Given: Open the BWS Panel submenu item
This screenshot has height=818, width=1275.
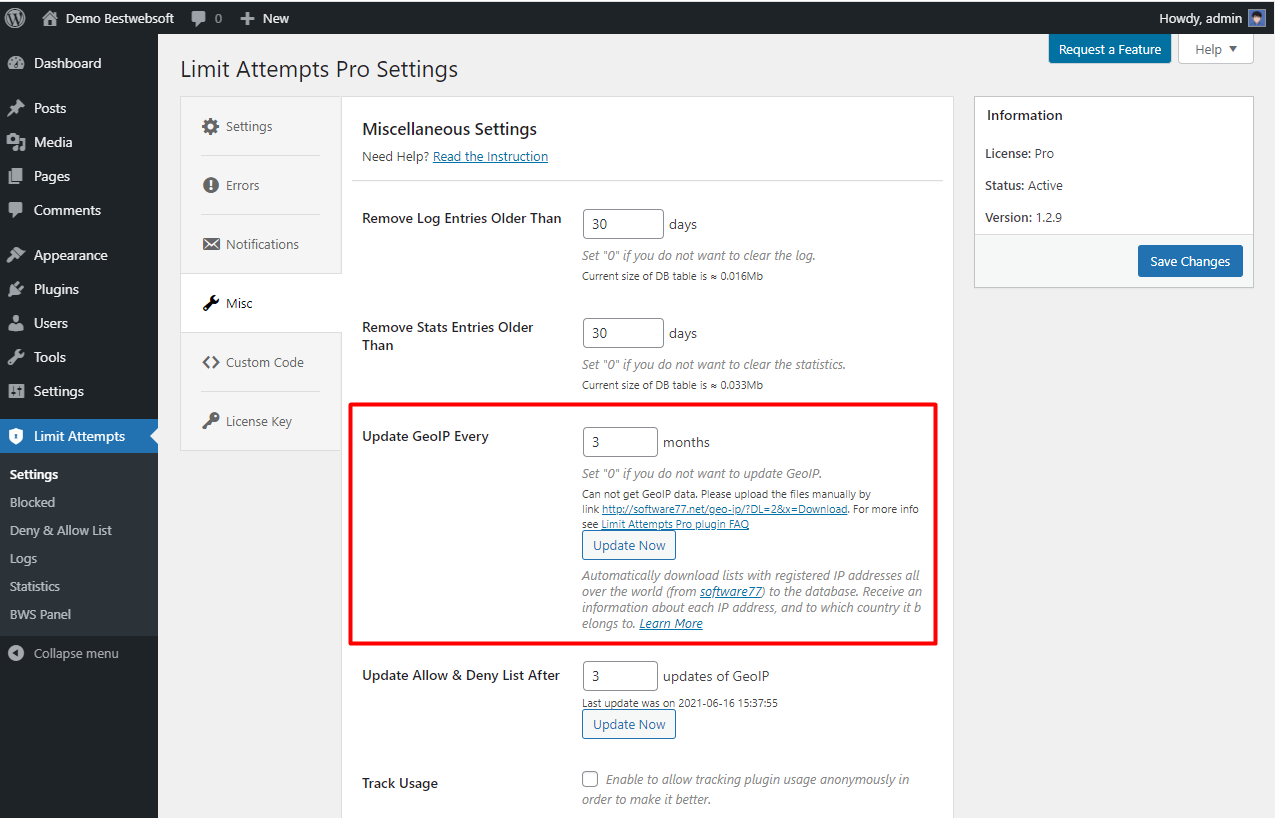Looking at the screenshot, I should pyautogui.click(x=40, y=614).
